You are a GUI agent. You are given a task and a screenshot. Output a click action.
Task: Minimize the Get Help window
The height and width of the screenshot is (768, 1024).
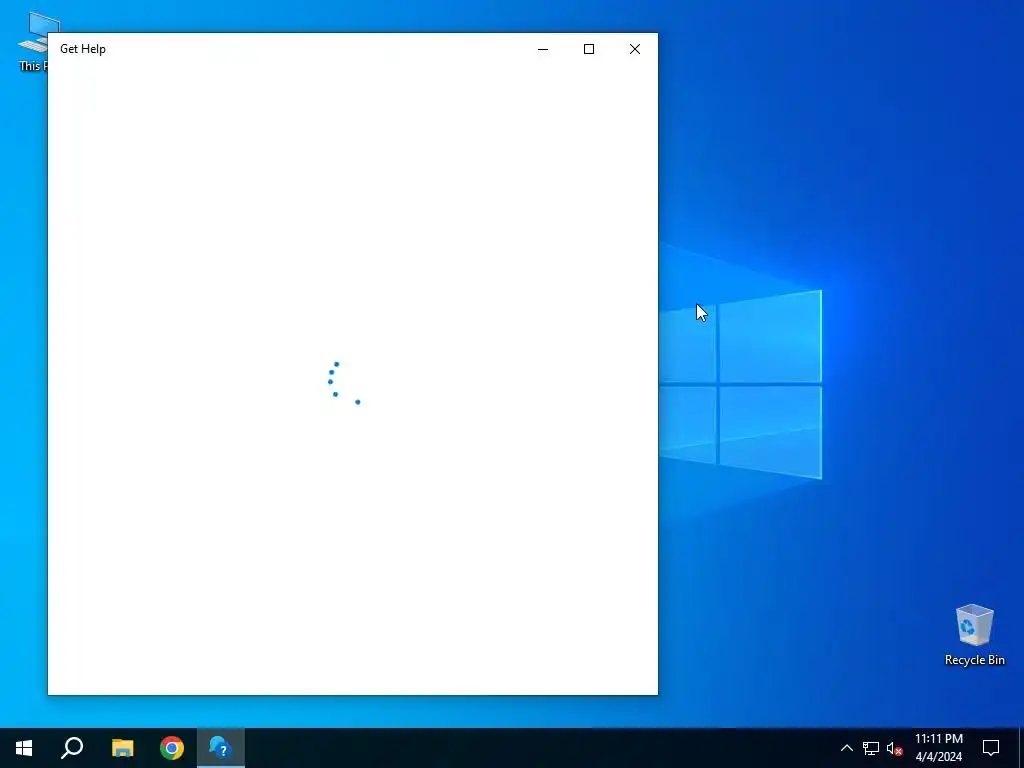tap(543, 49)
